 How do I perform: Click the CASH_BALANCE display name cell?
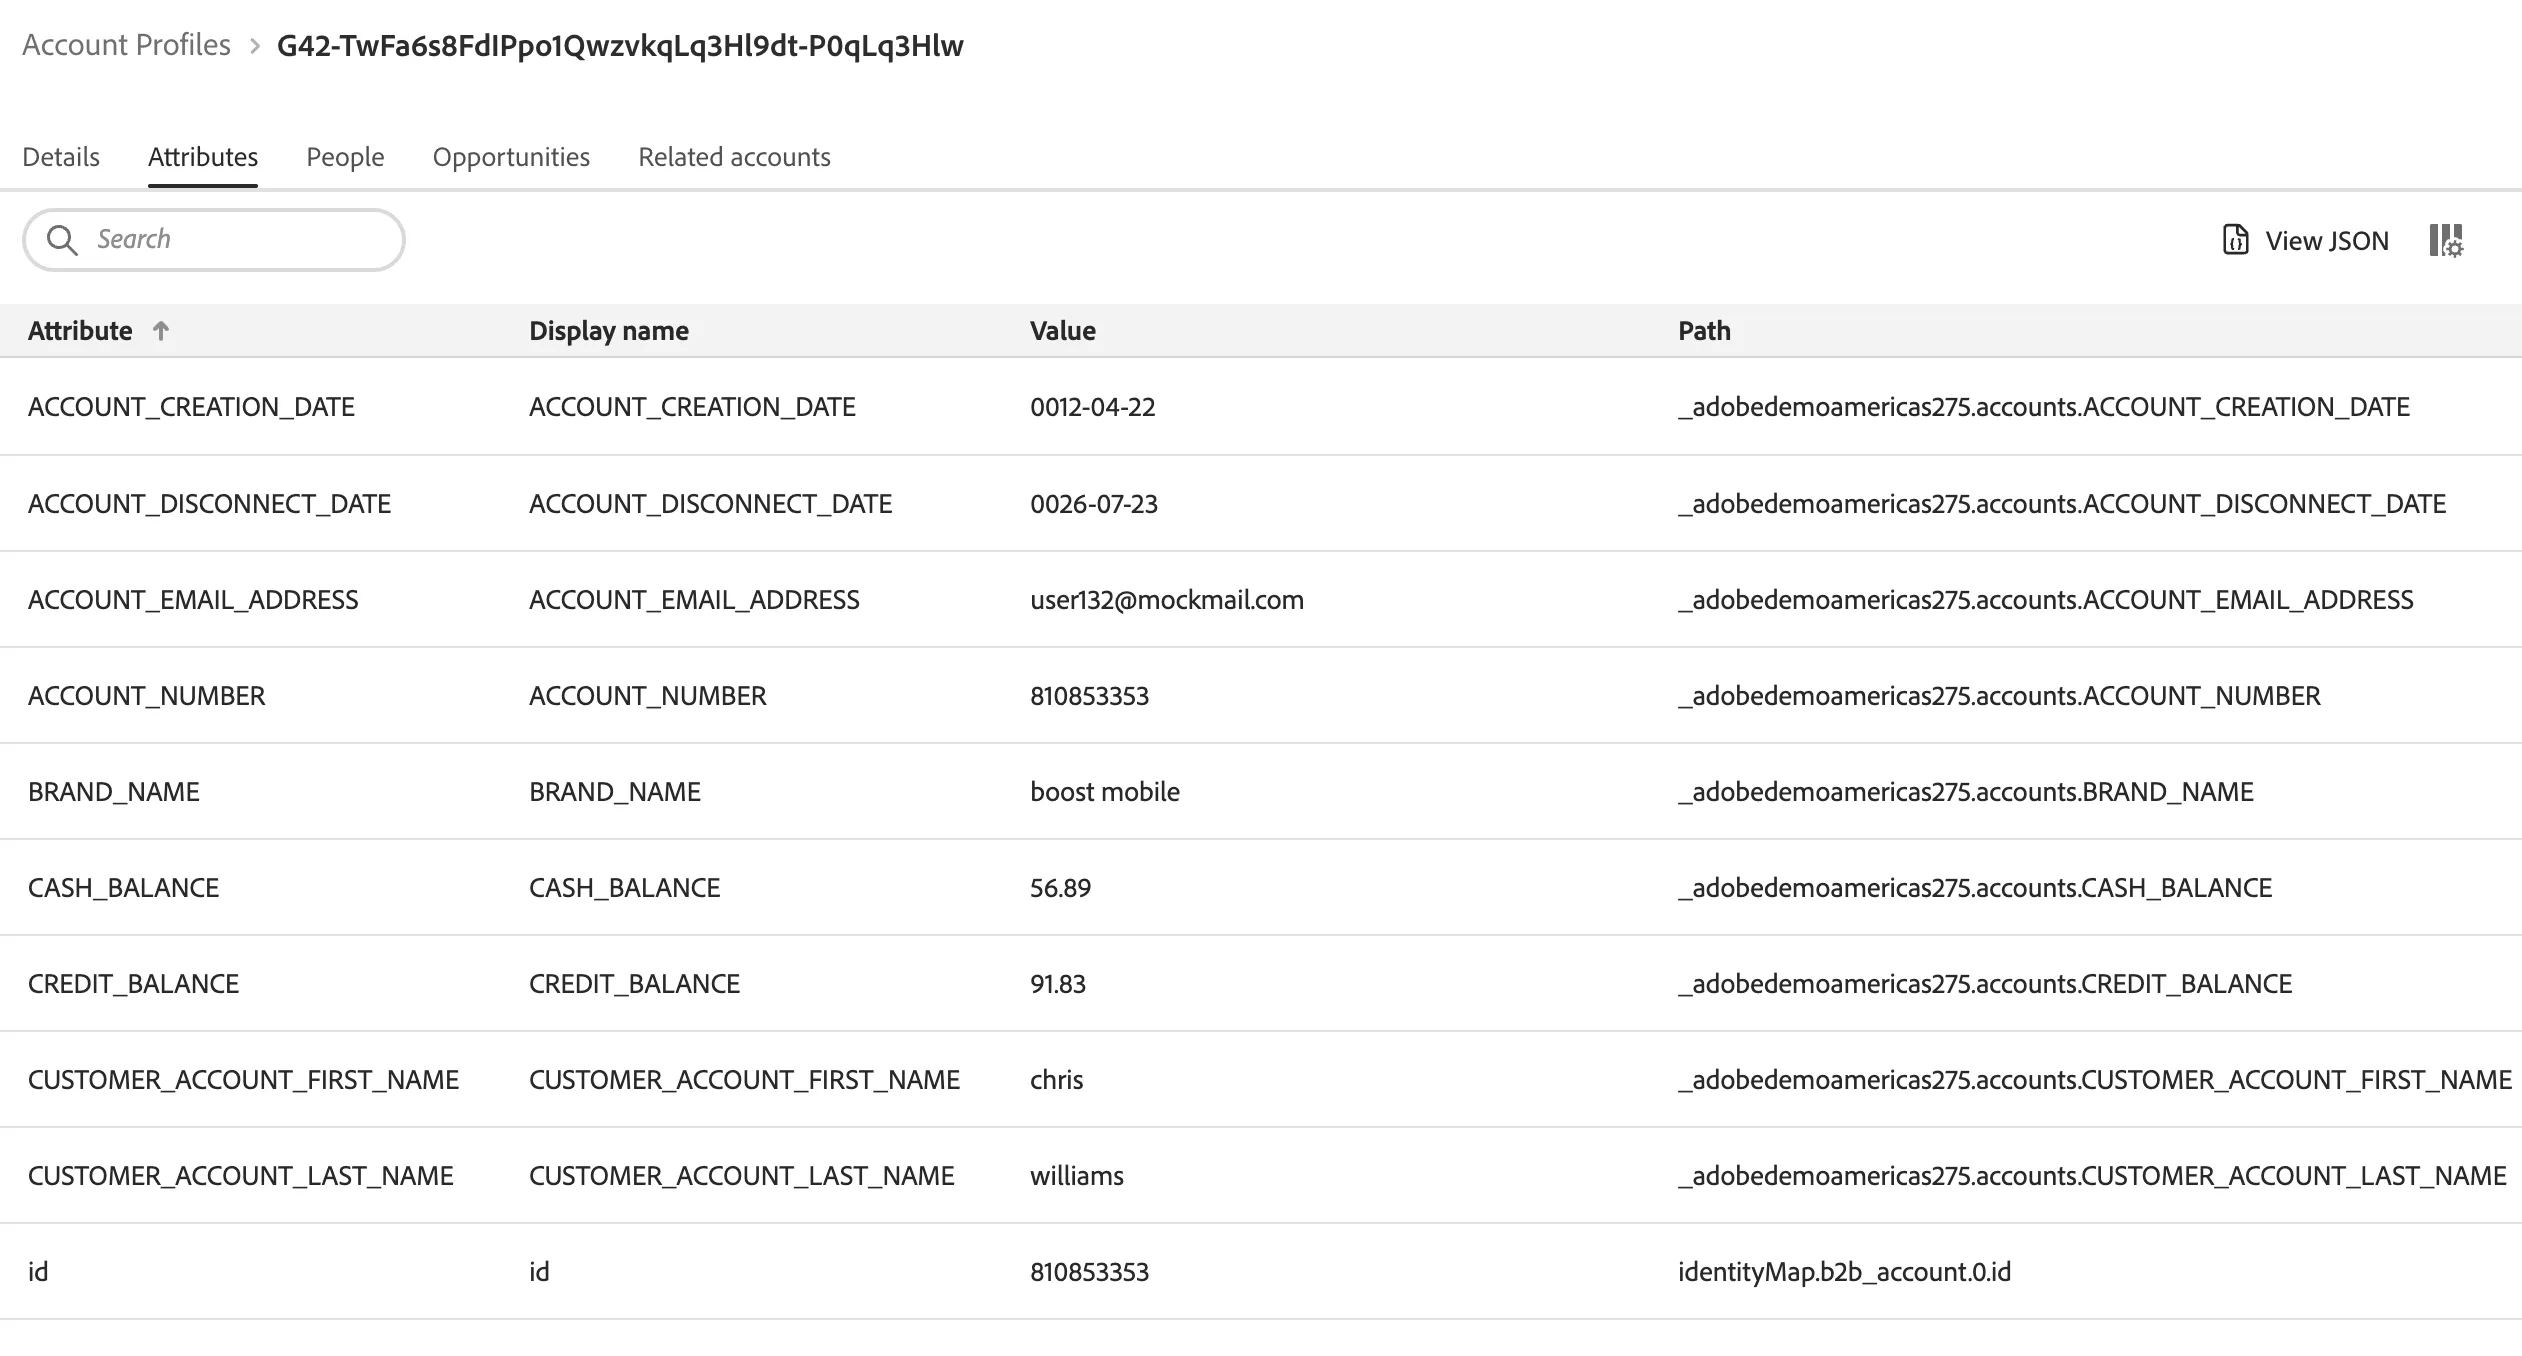[625, 888]
